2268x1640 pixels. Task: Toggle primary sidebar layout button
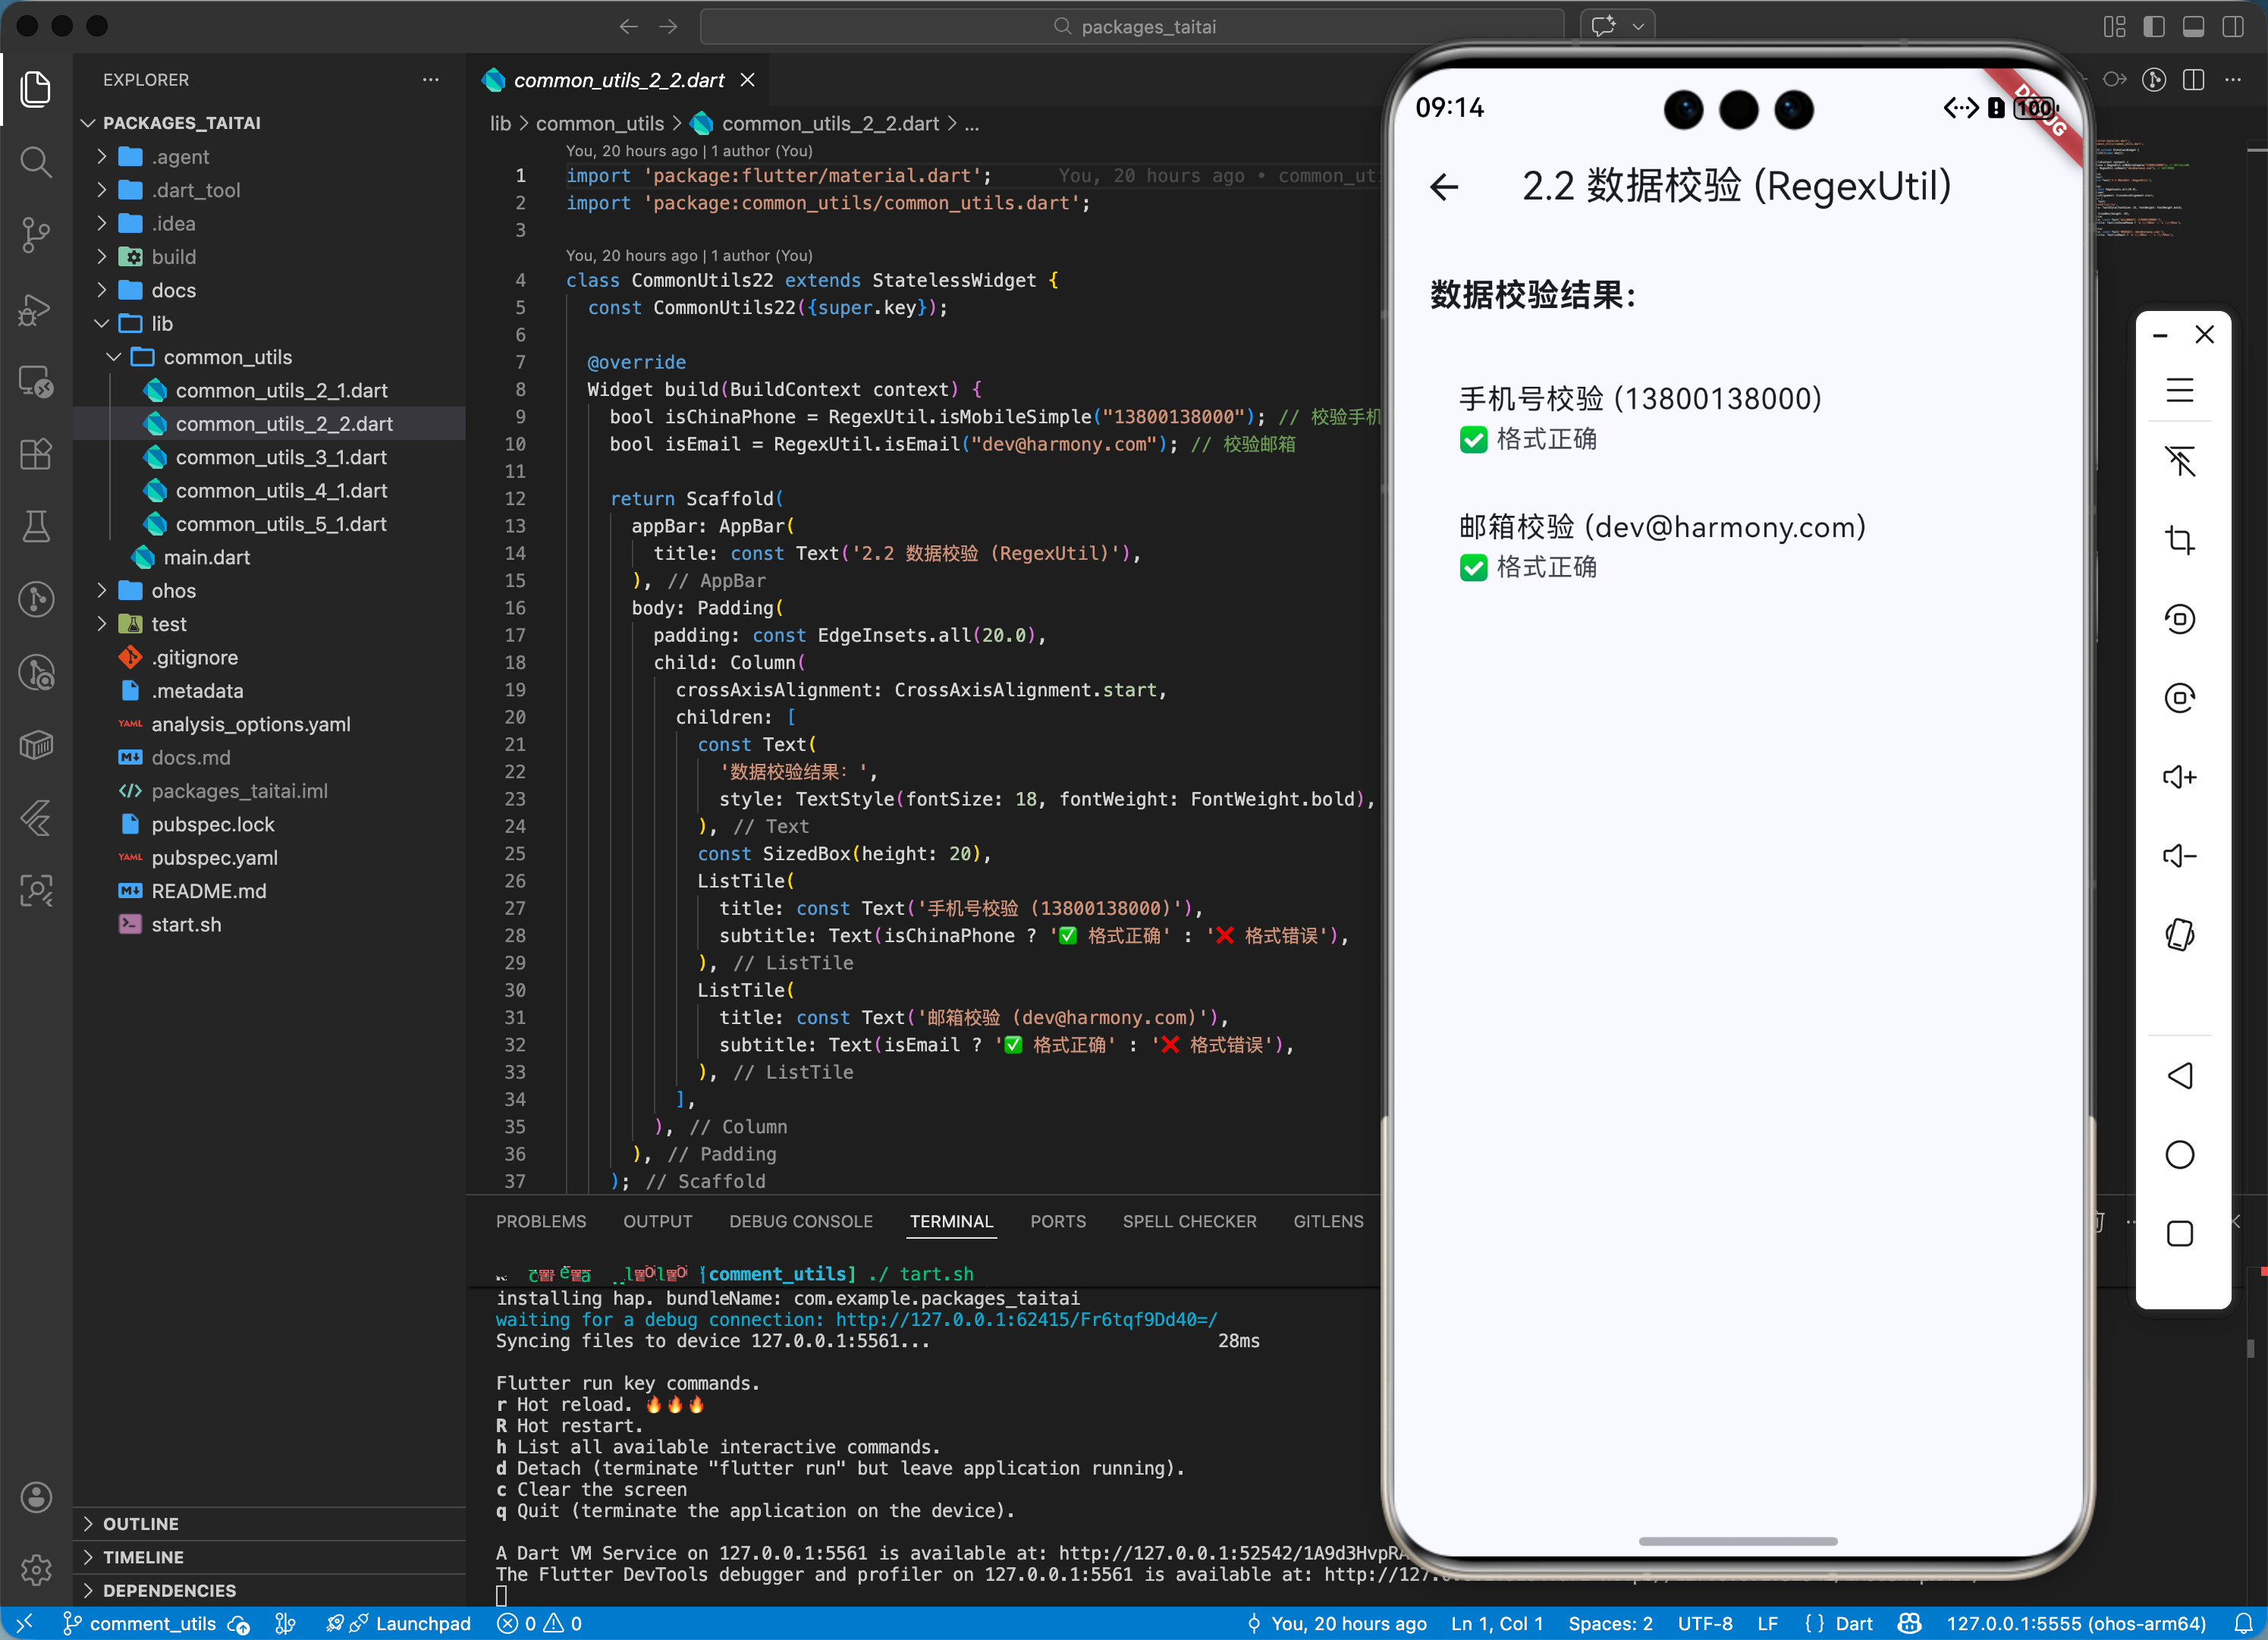click(2154, 27)
